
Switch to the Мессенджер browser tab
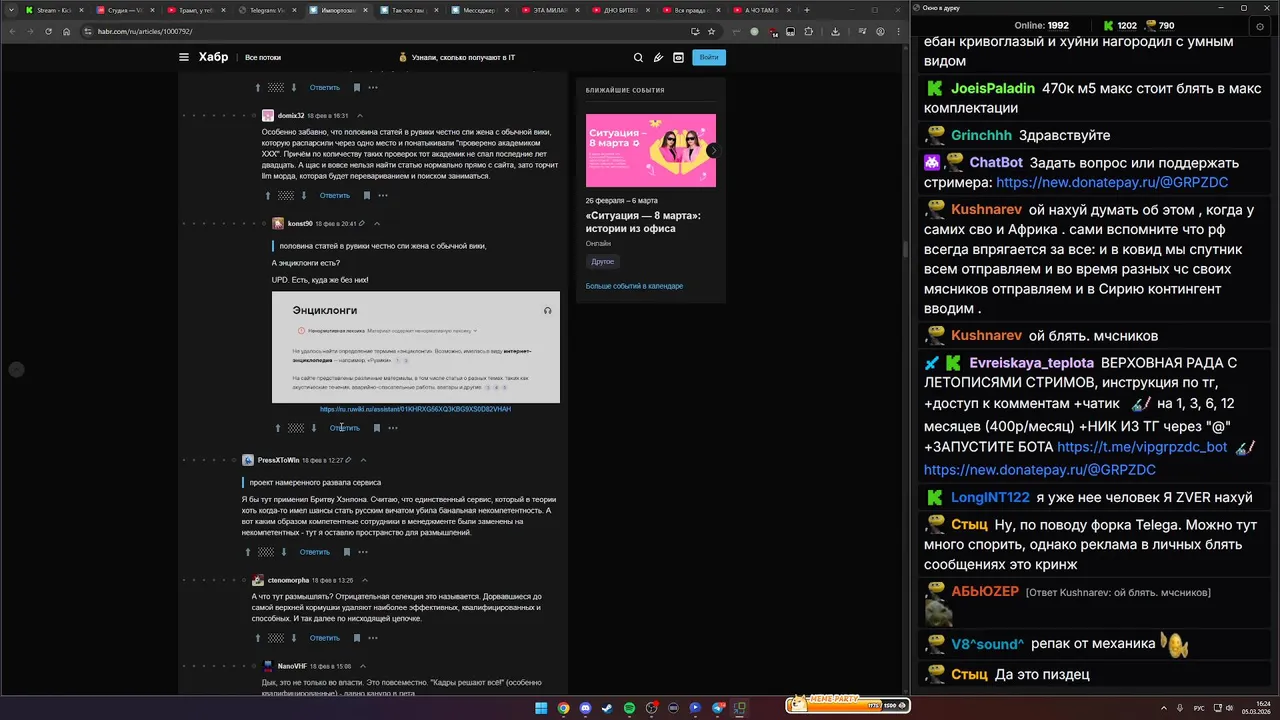tap(478, 10)
